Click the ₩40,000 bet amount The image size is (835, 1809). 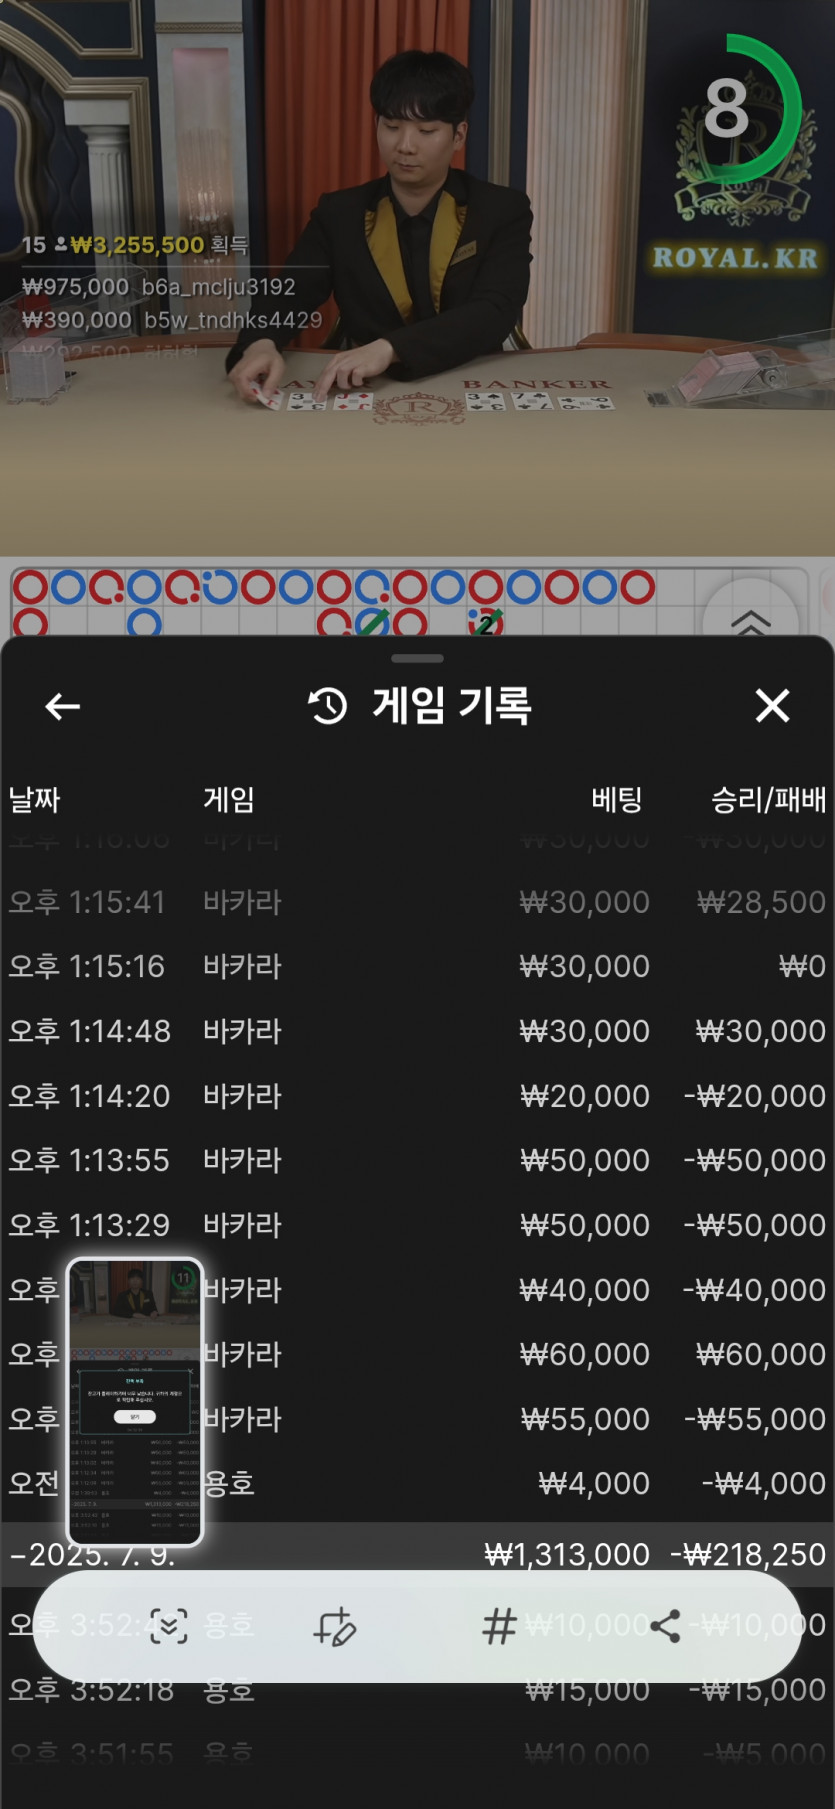pyautogui.click(x=585, y=1290)
